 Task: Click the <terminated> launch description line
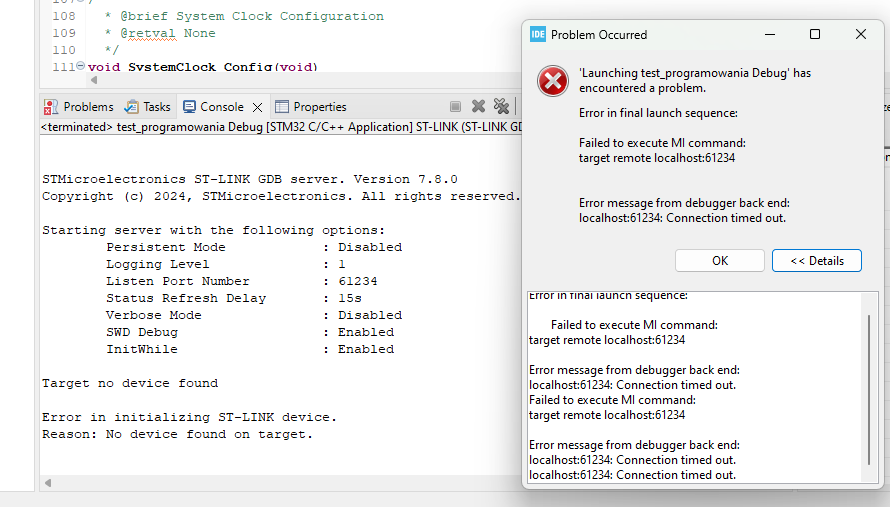tap(281, 127)
